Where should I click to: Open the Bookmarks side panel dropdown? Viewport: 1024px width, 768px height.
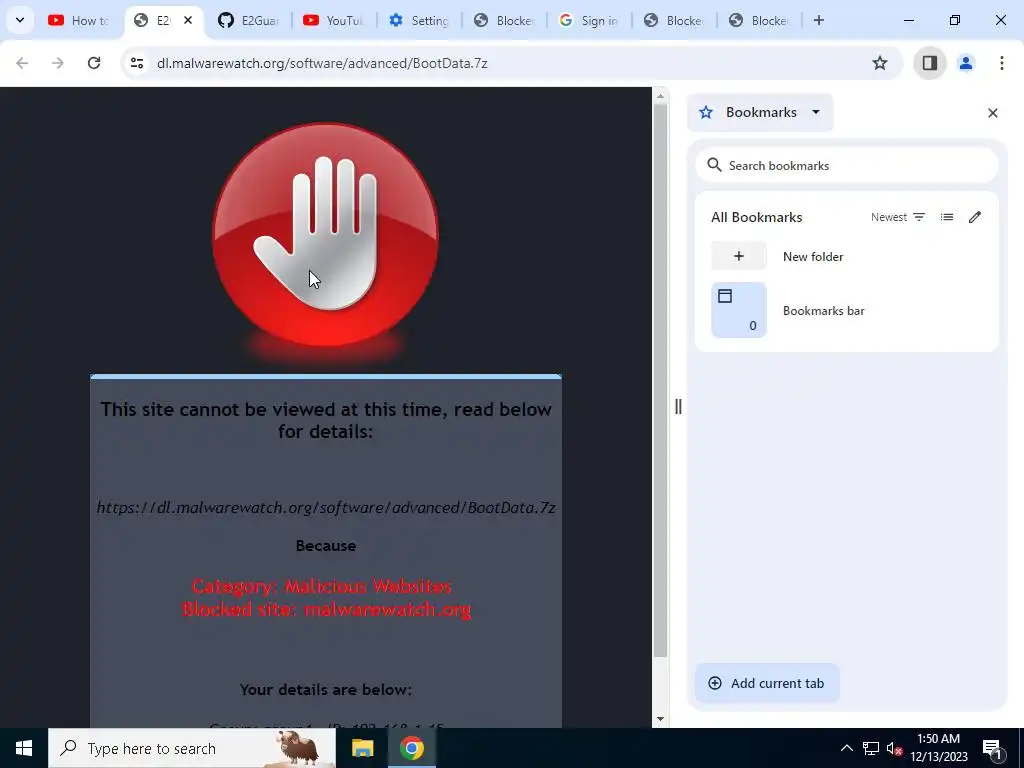click(x=760, y=112)
